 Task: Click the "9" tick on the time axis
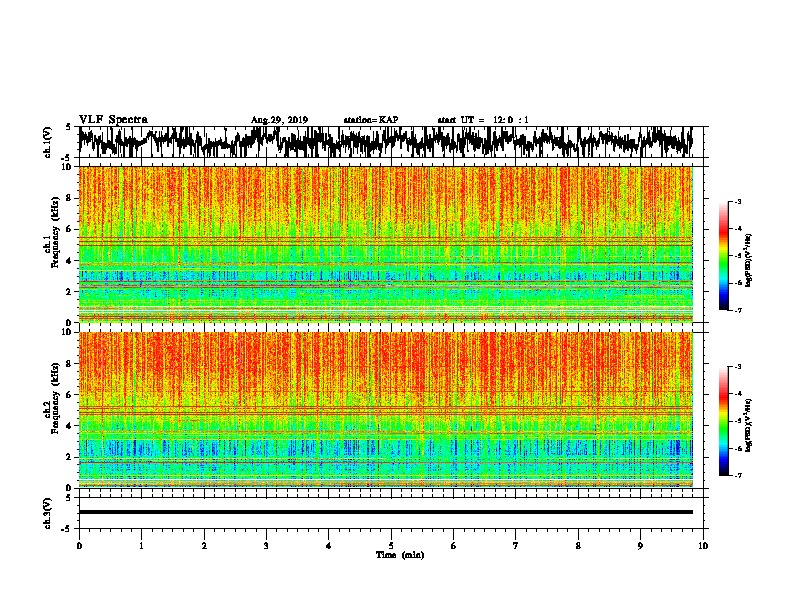640,546
